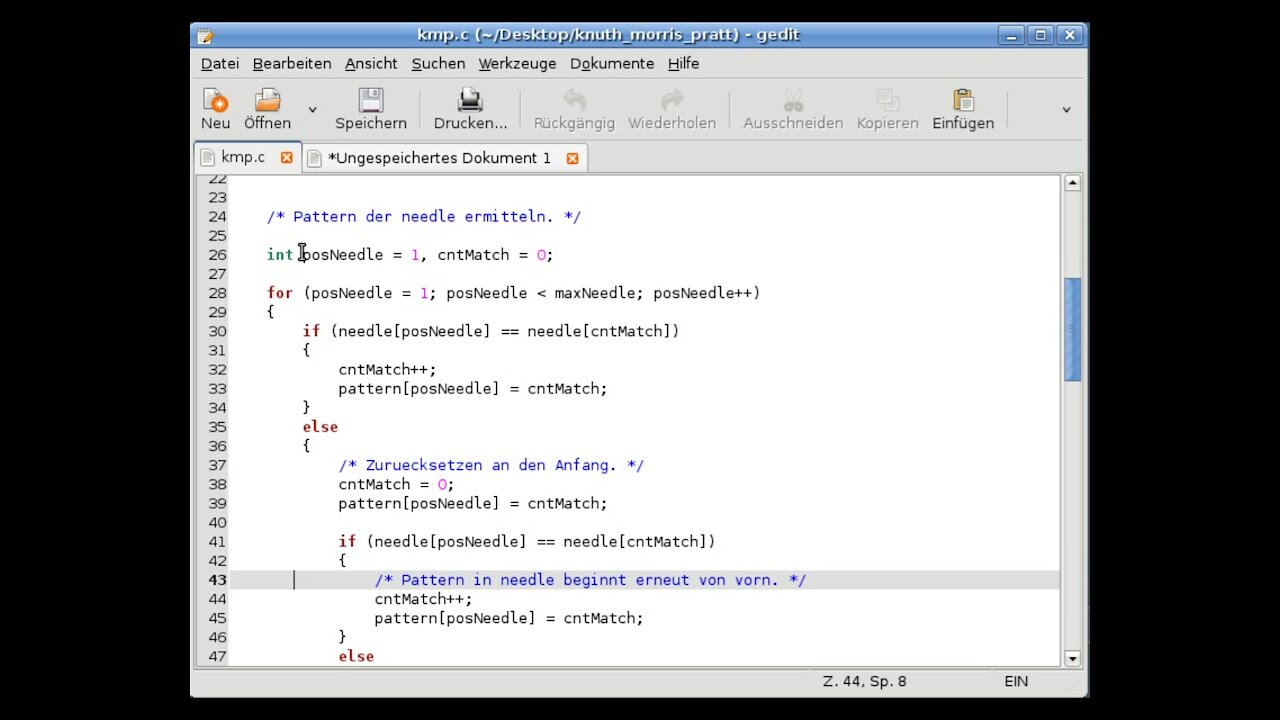Click the cursor position Z. 44, Sp. 8
Screen dimensions: 1280x720
click(864, 681)
